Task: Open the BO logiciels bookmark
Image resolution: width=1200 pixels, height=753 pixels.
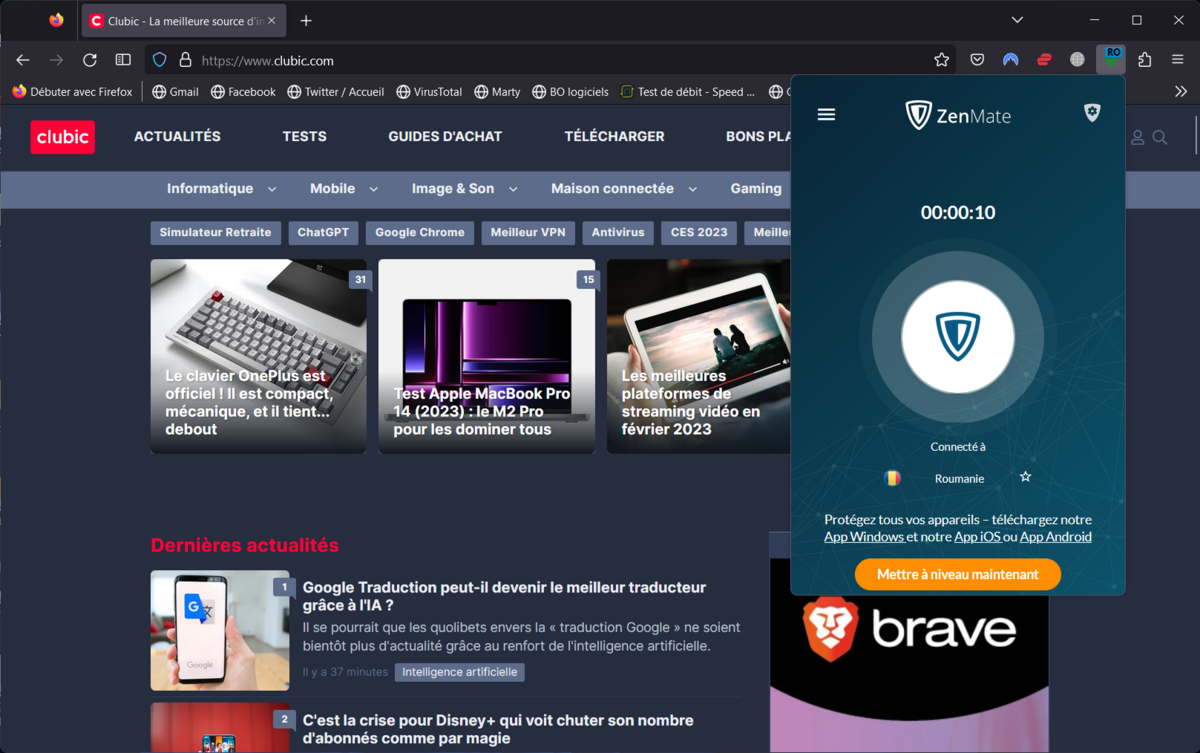Action: pos(570,91)
